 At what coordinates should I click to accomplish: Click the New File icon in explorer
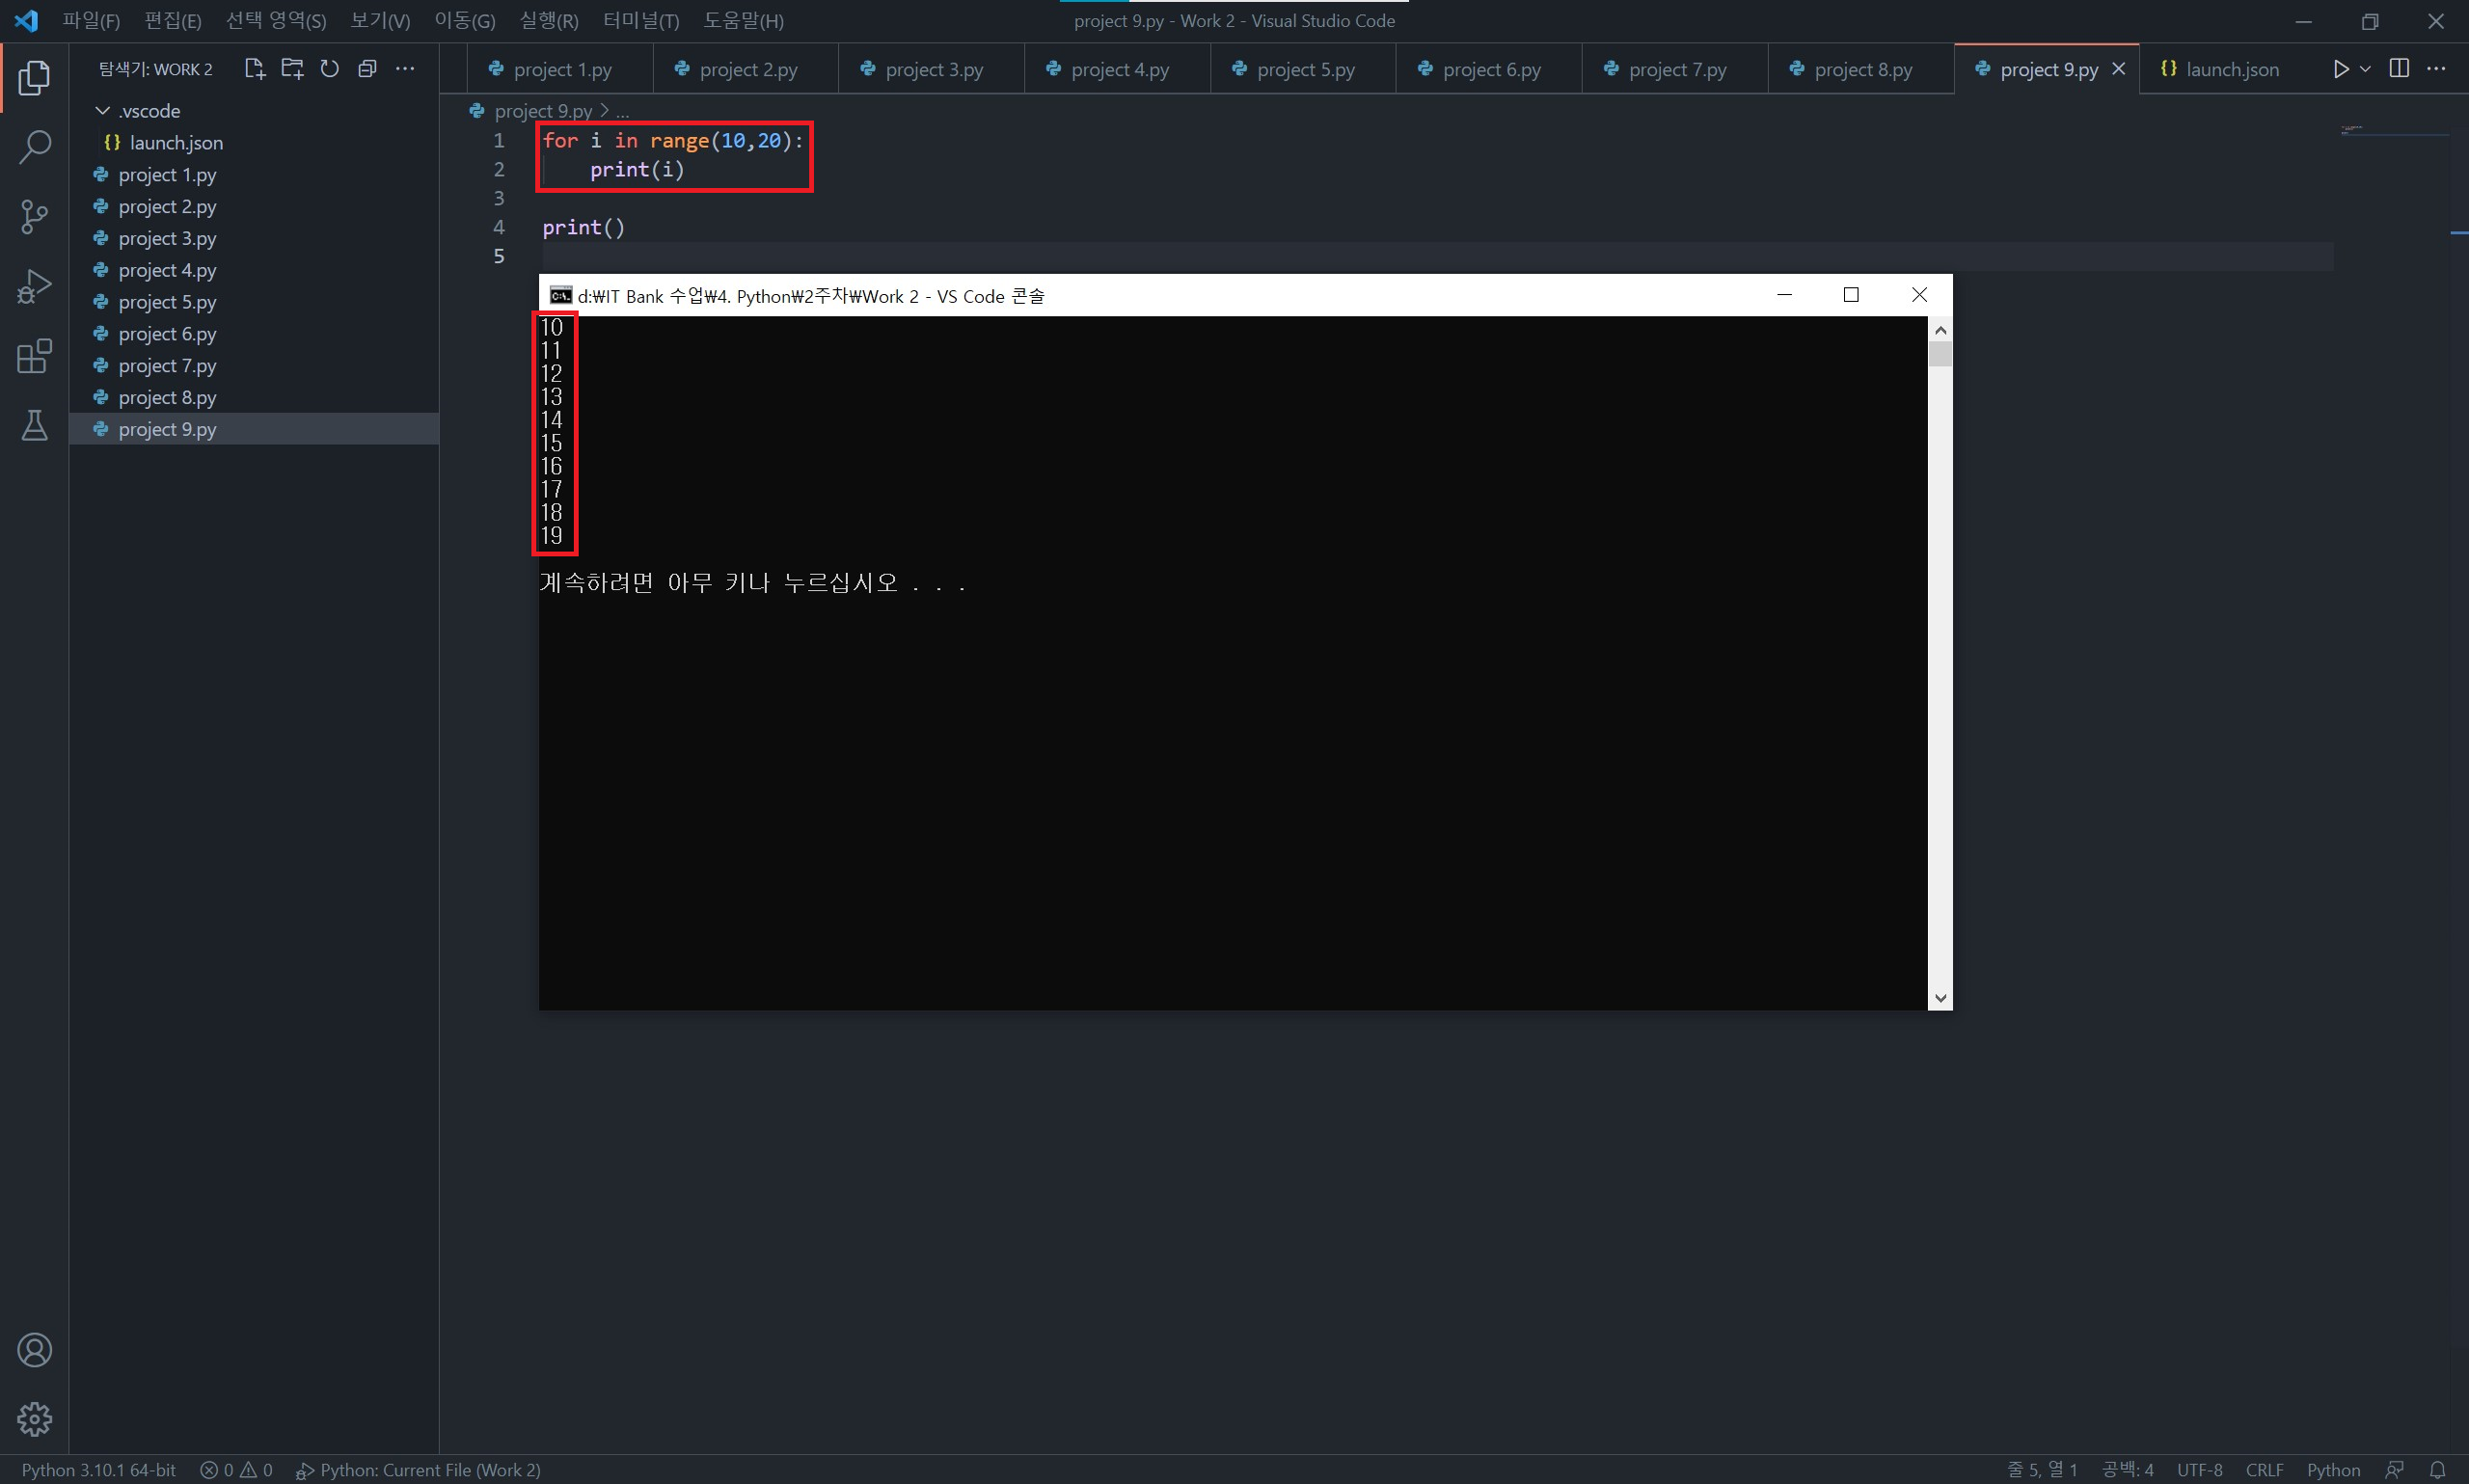point(254,69)
